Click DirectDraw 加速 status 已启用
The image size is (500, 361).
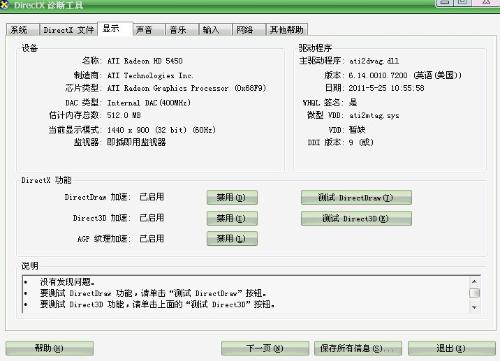[152, 197]
